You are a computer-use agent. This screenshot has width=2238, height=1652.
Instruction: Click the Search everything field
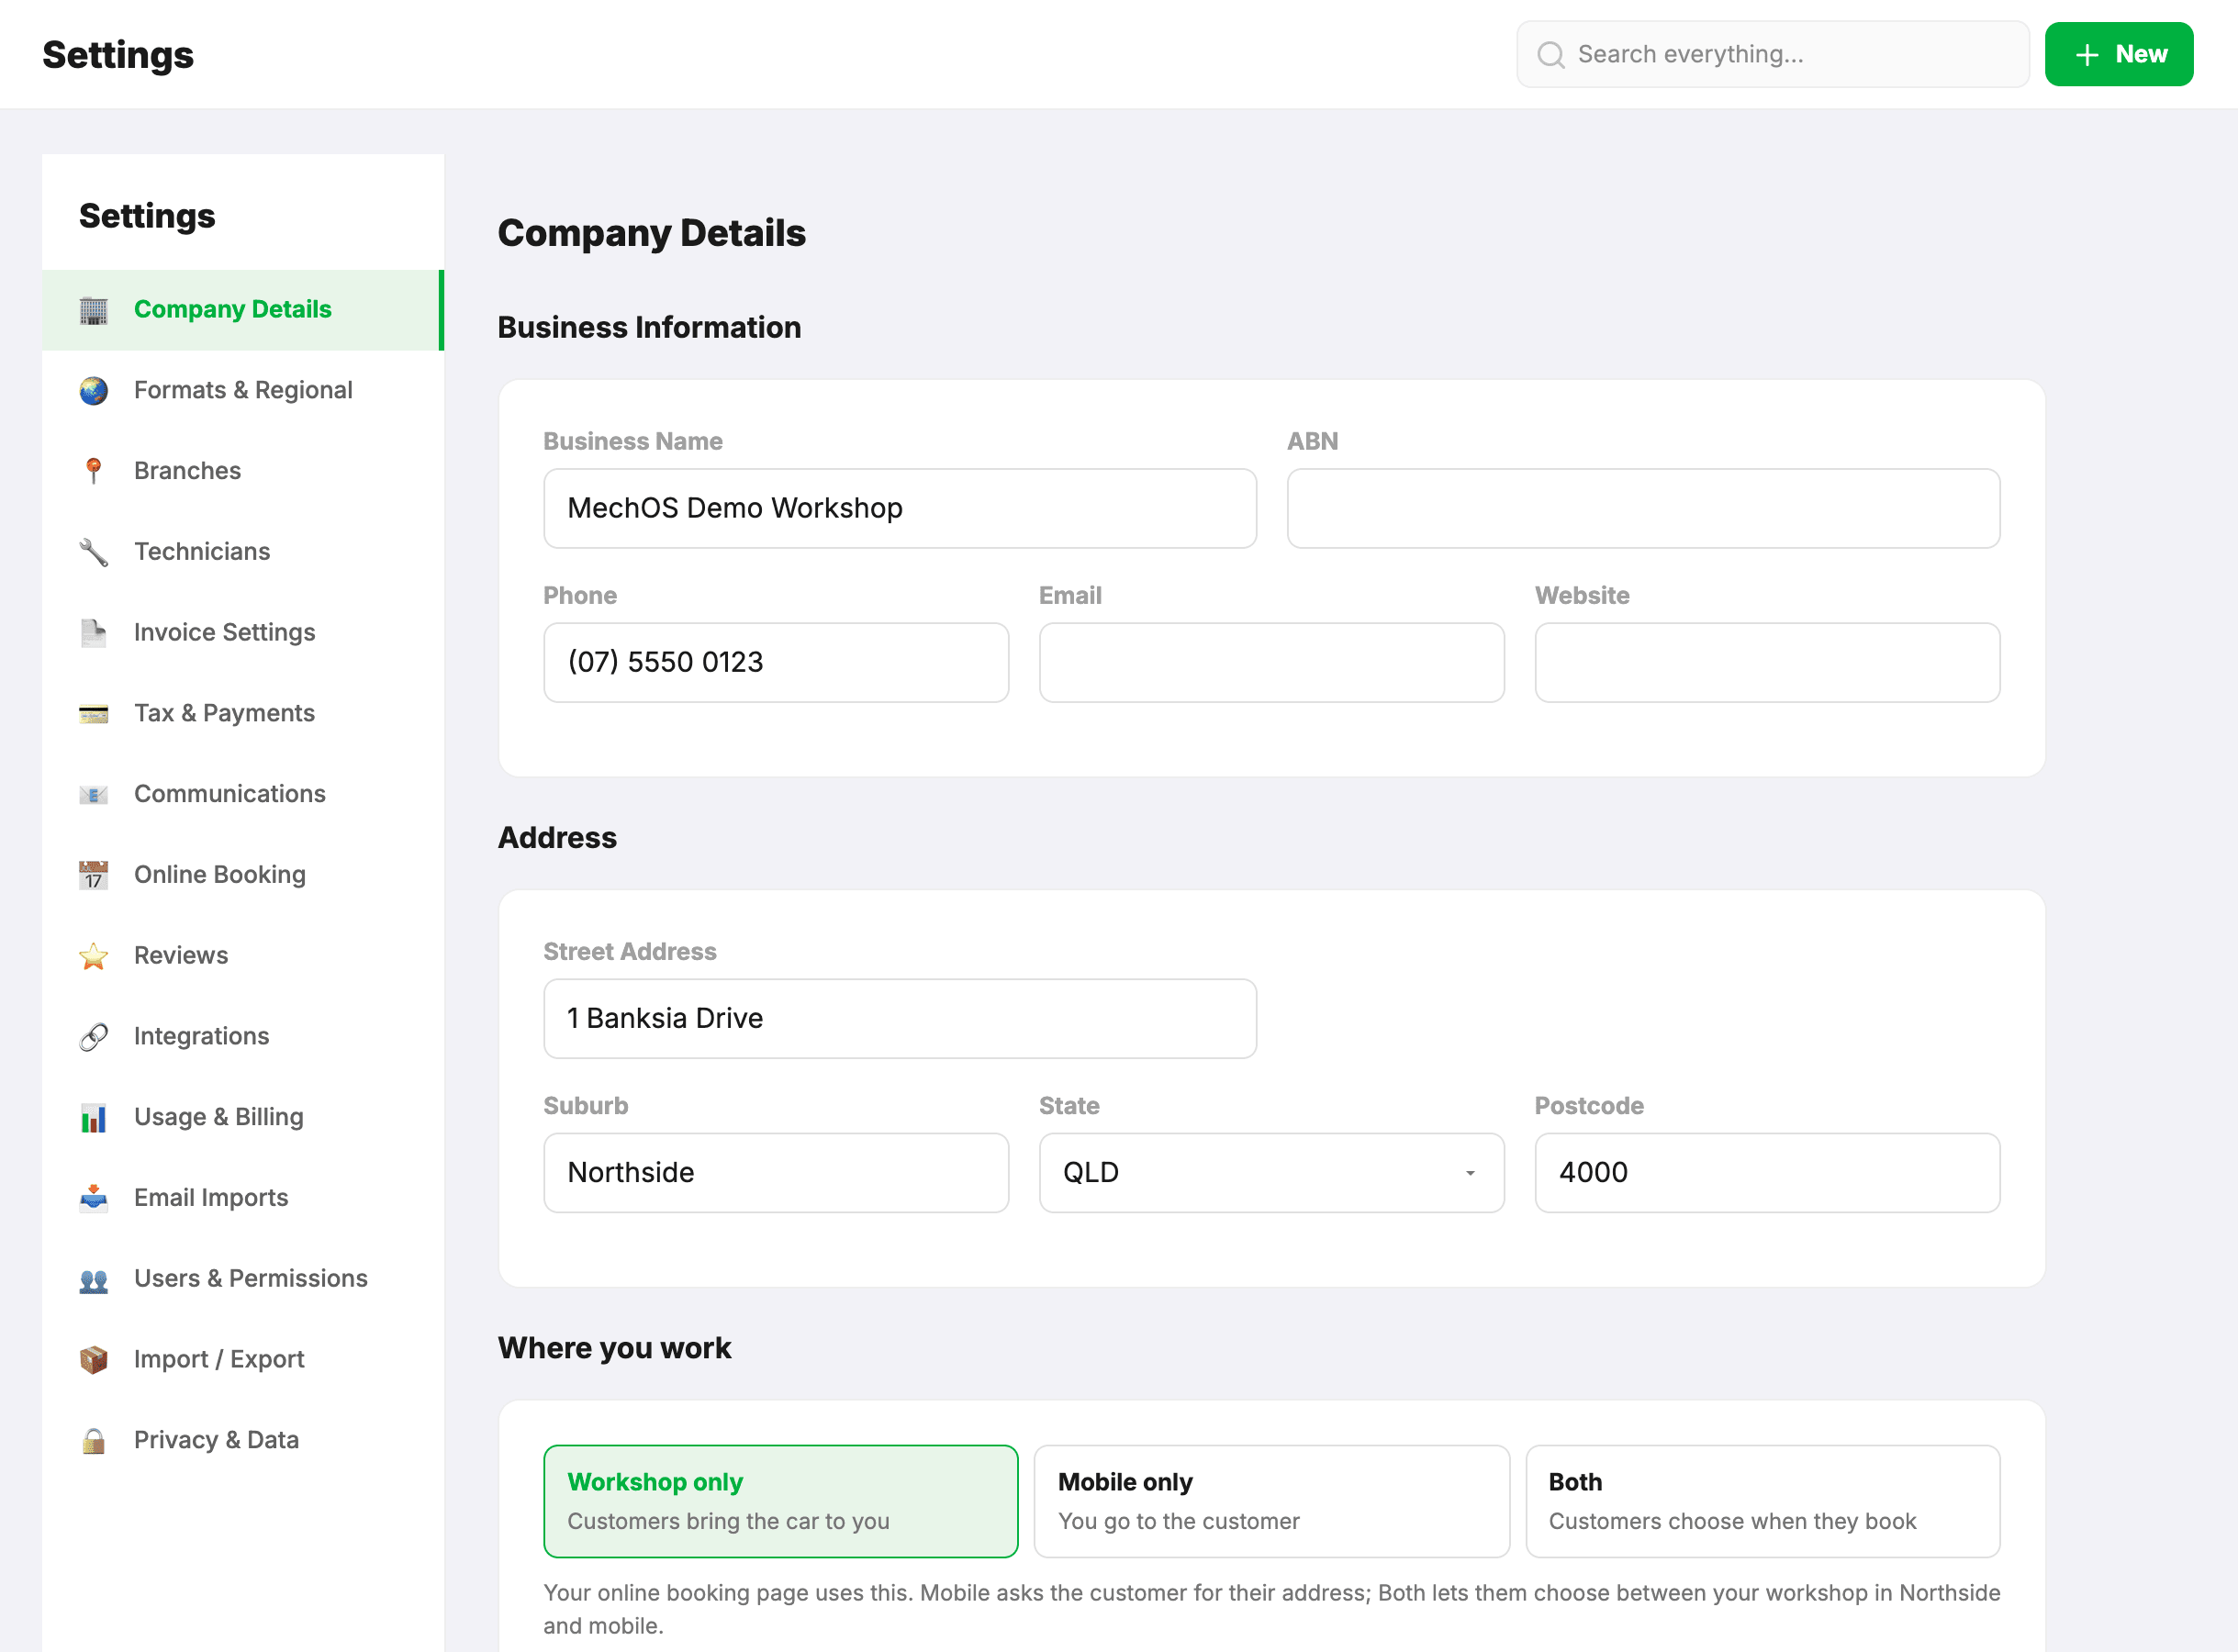[1772, 54]
